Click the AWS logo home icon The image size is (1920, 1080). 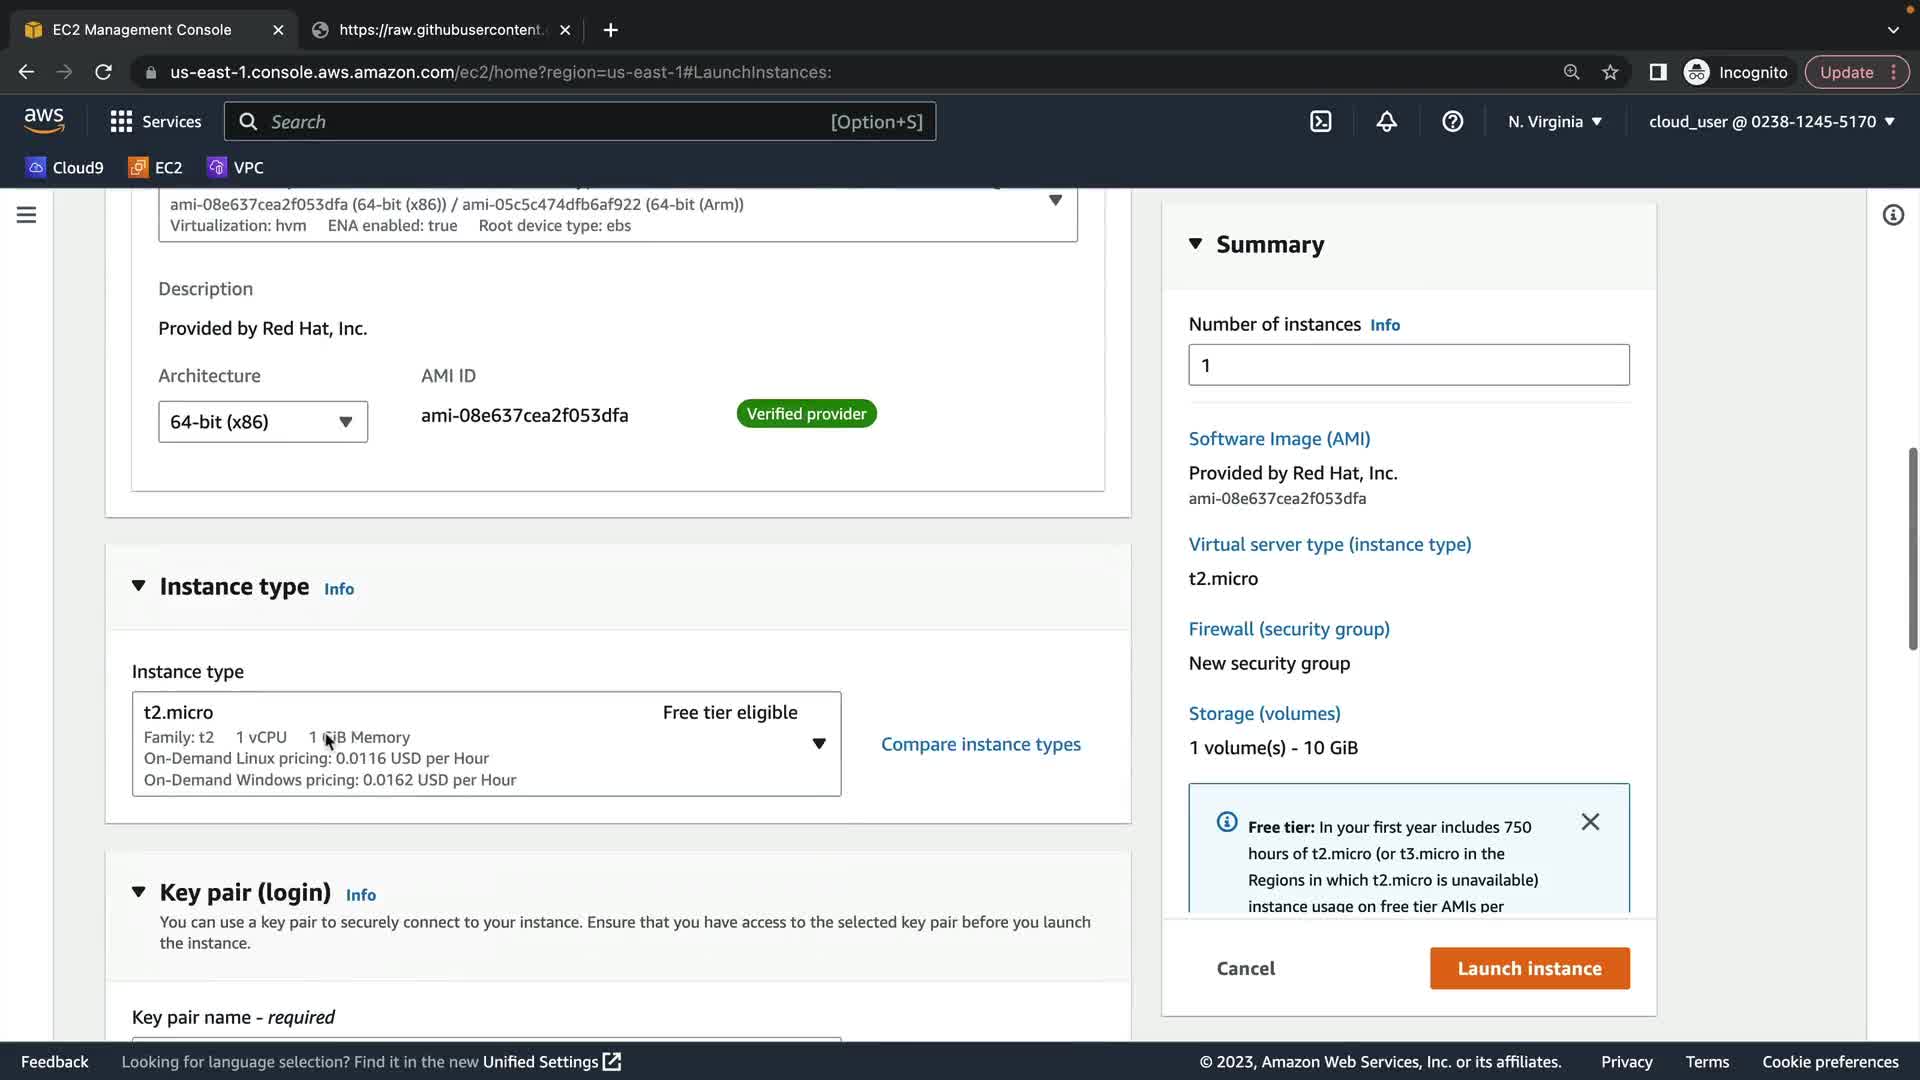point(44,120)
